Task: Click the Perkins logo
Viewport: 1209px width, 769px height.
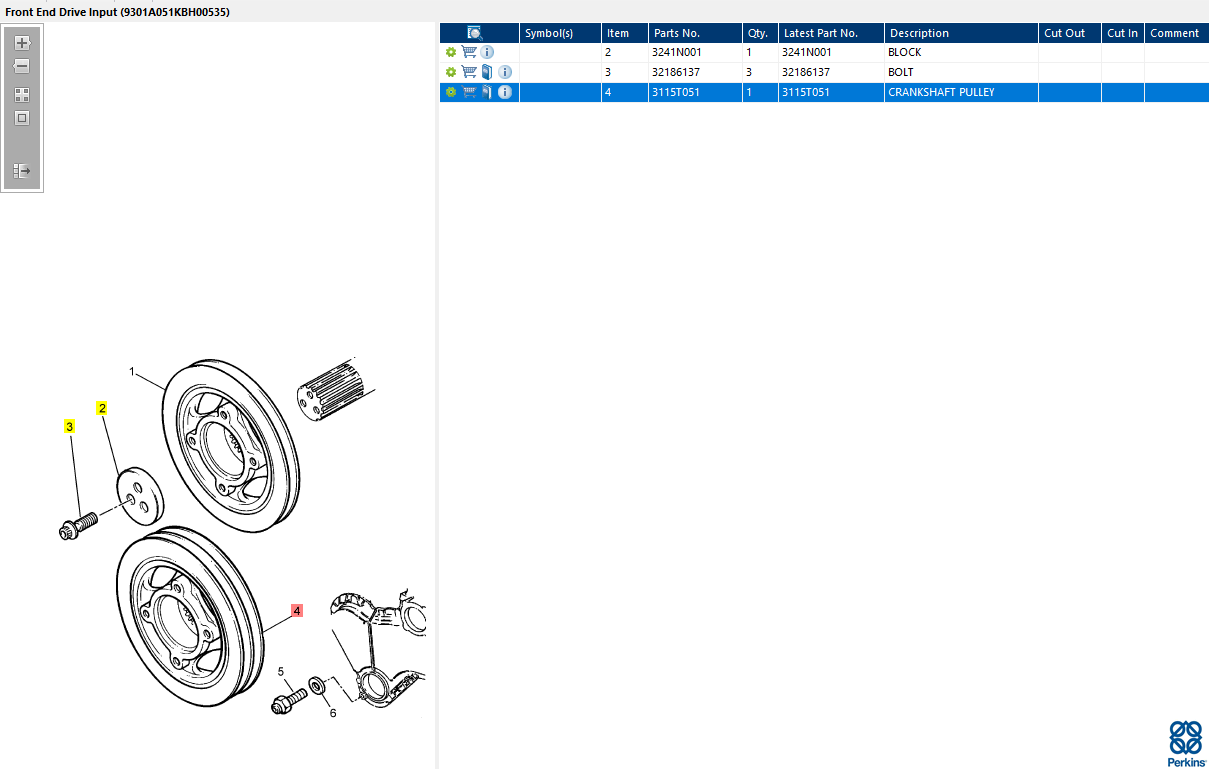Action: [1186, 744]
